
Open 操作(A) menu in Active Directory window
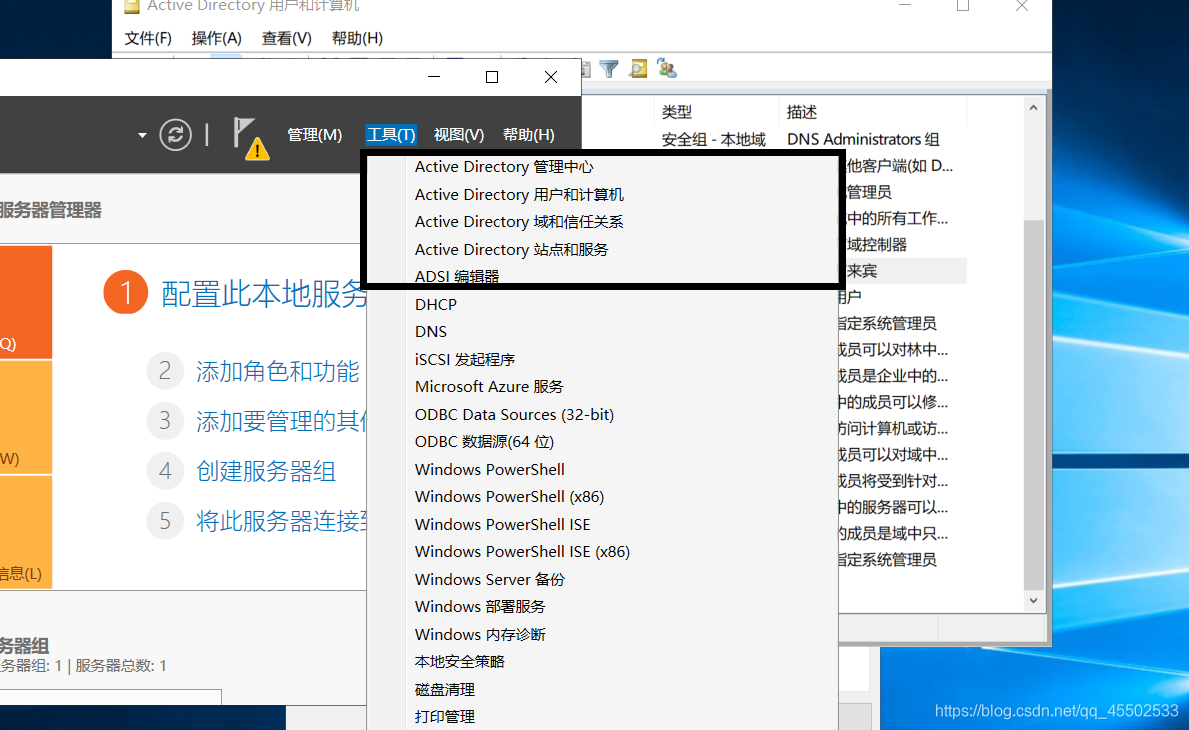pos(217,38)
